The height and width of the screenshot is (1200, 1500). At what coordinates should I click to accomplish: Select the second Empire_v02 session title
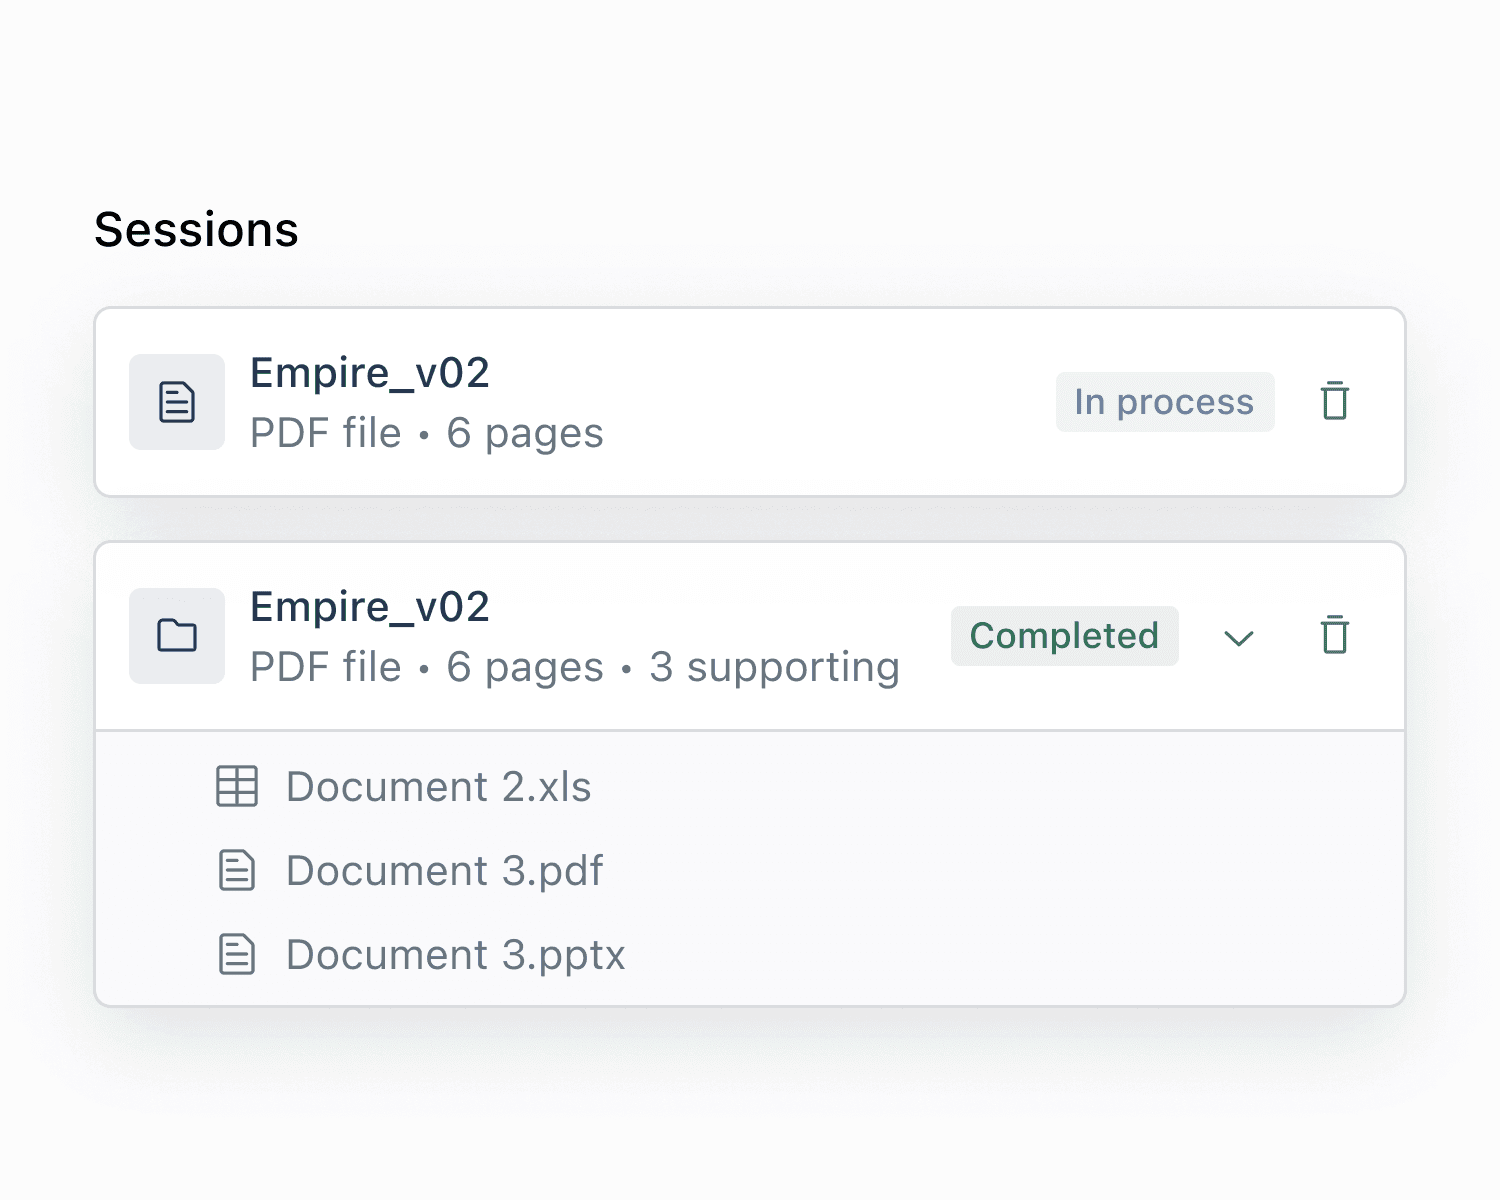click(370, 607)
